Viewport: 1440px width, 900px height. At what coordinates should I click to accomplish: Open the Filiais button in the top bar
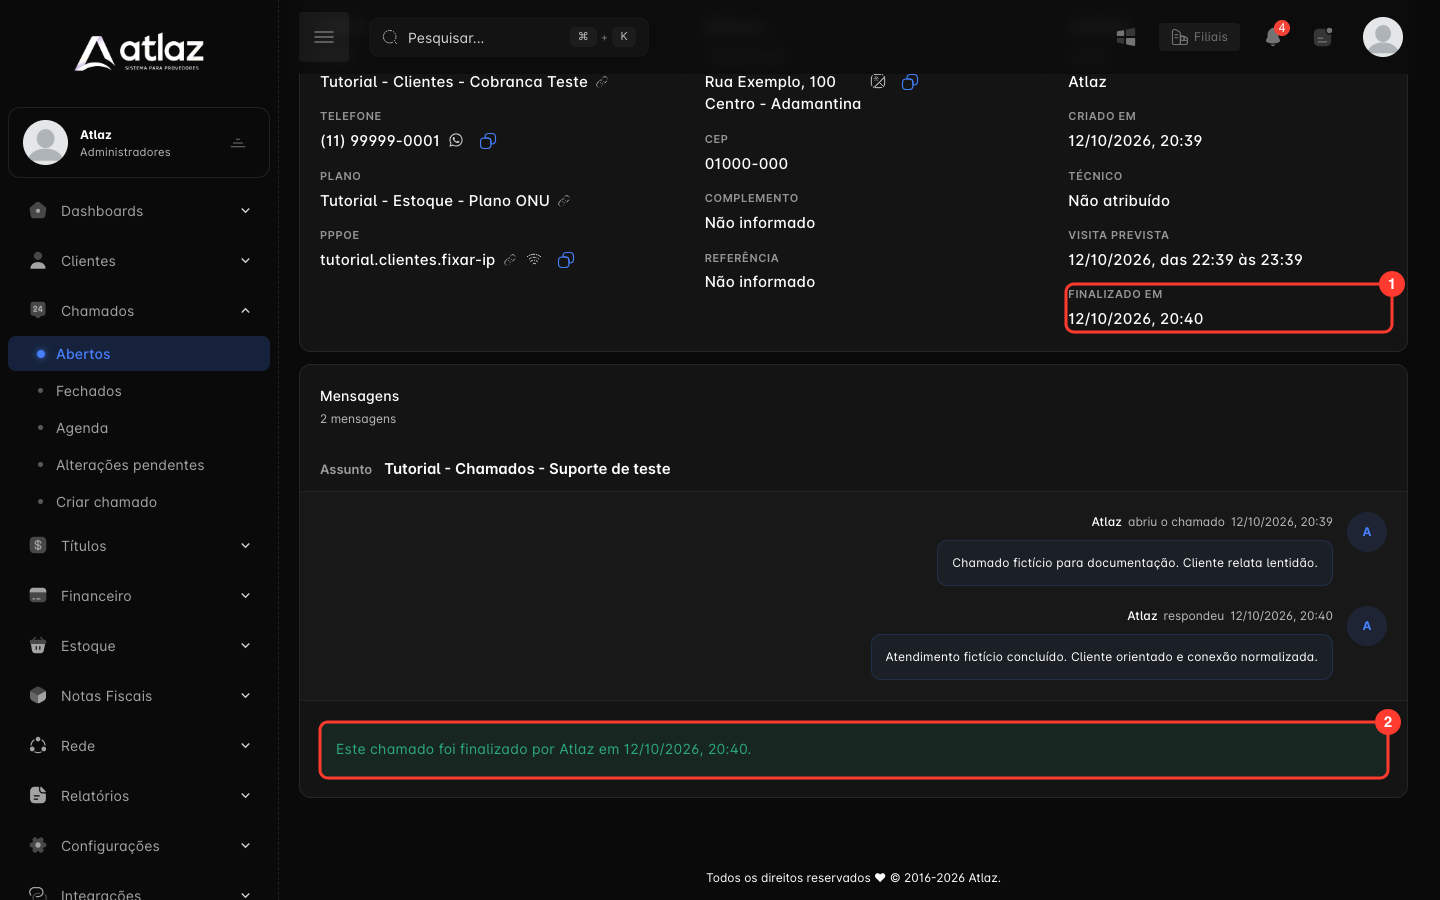click(1199, 37)
